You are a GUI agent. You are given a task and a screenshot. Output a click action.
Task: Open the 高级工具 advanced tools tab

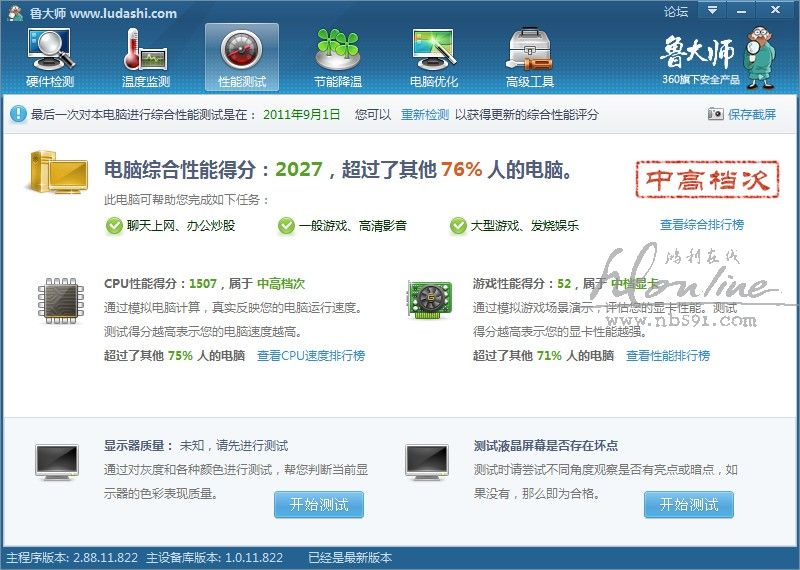pyautogui.click(x=530, y=58)
